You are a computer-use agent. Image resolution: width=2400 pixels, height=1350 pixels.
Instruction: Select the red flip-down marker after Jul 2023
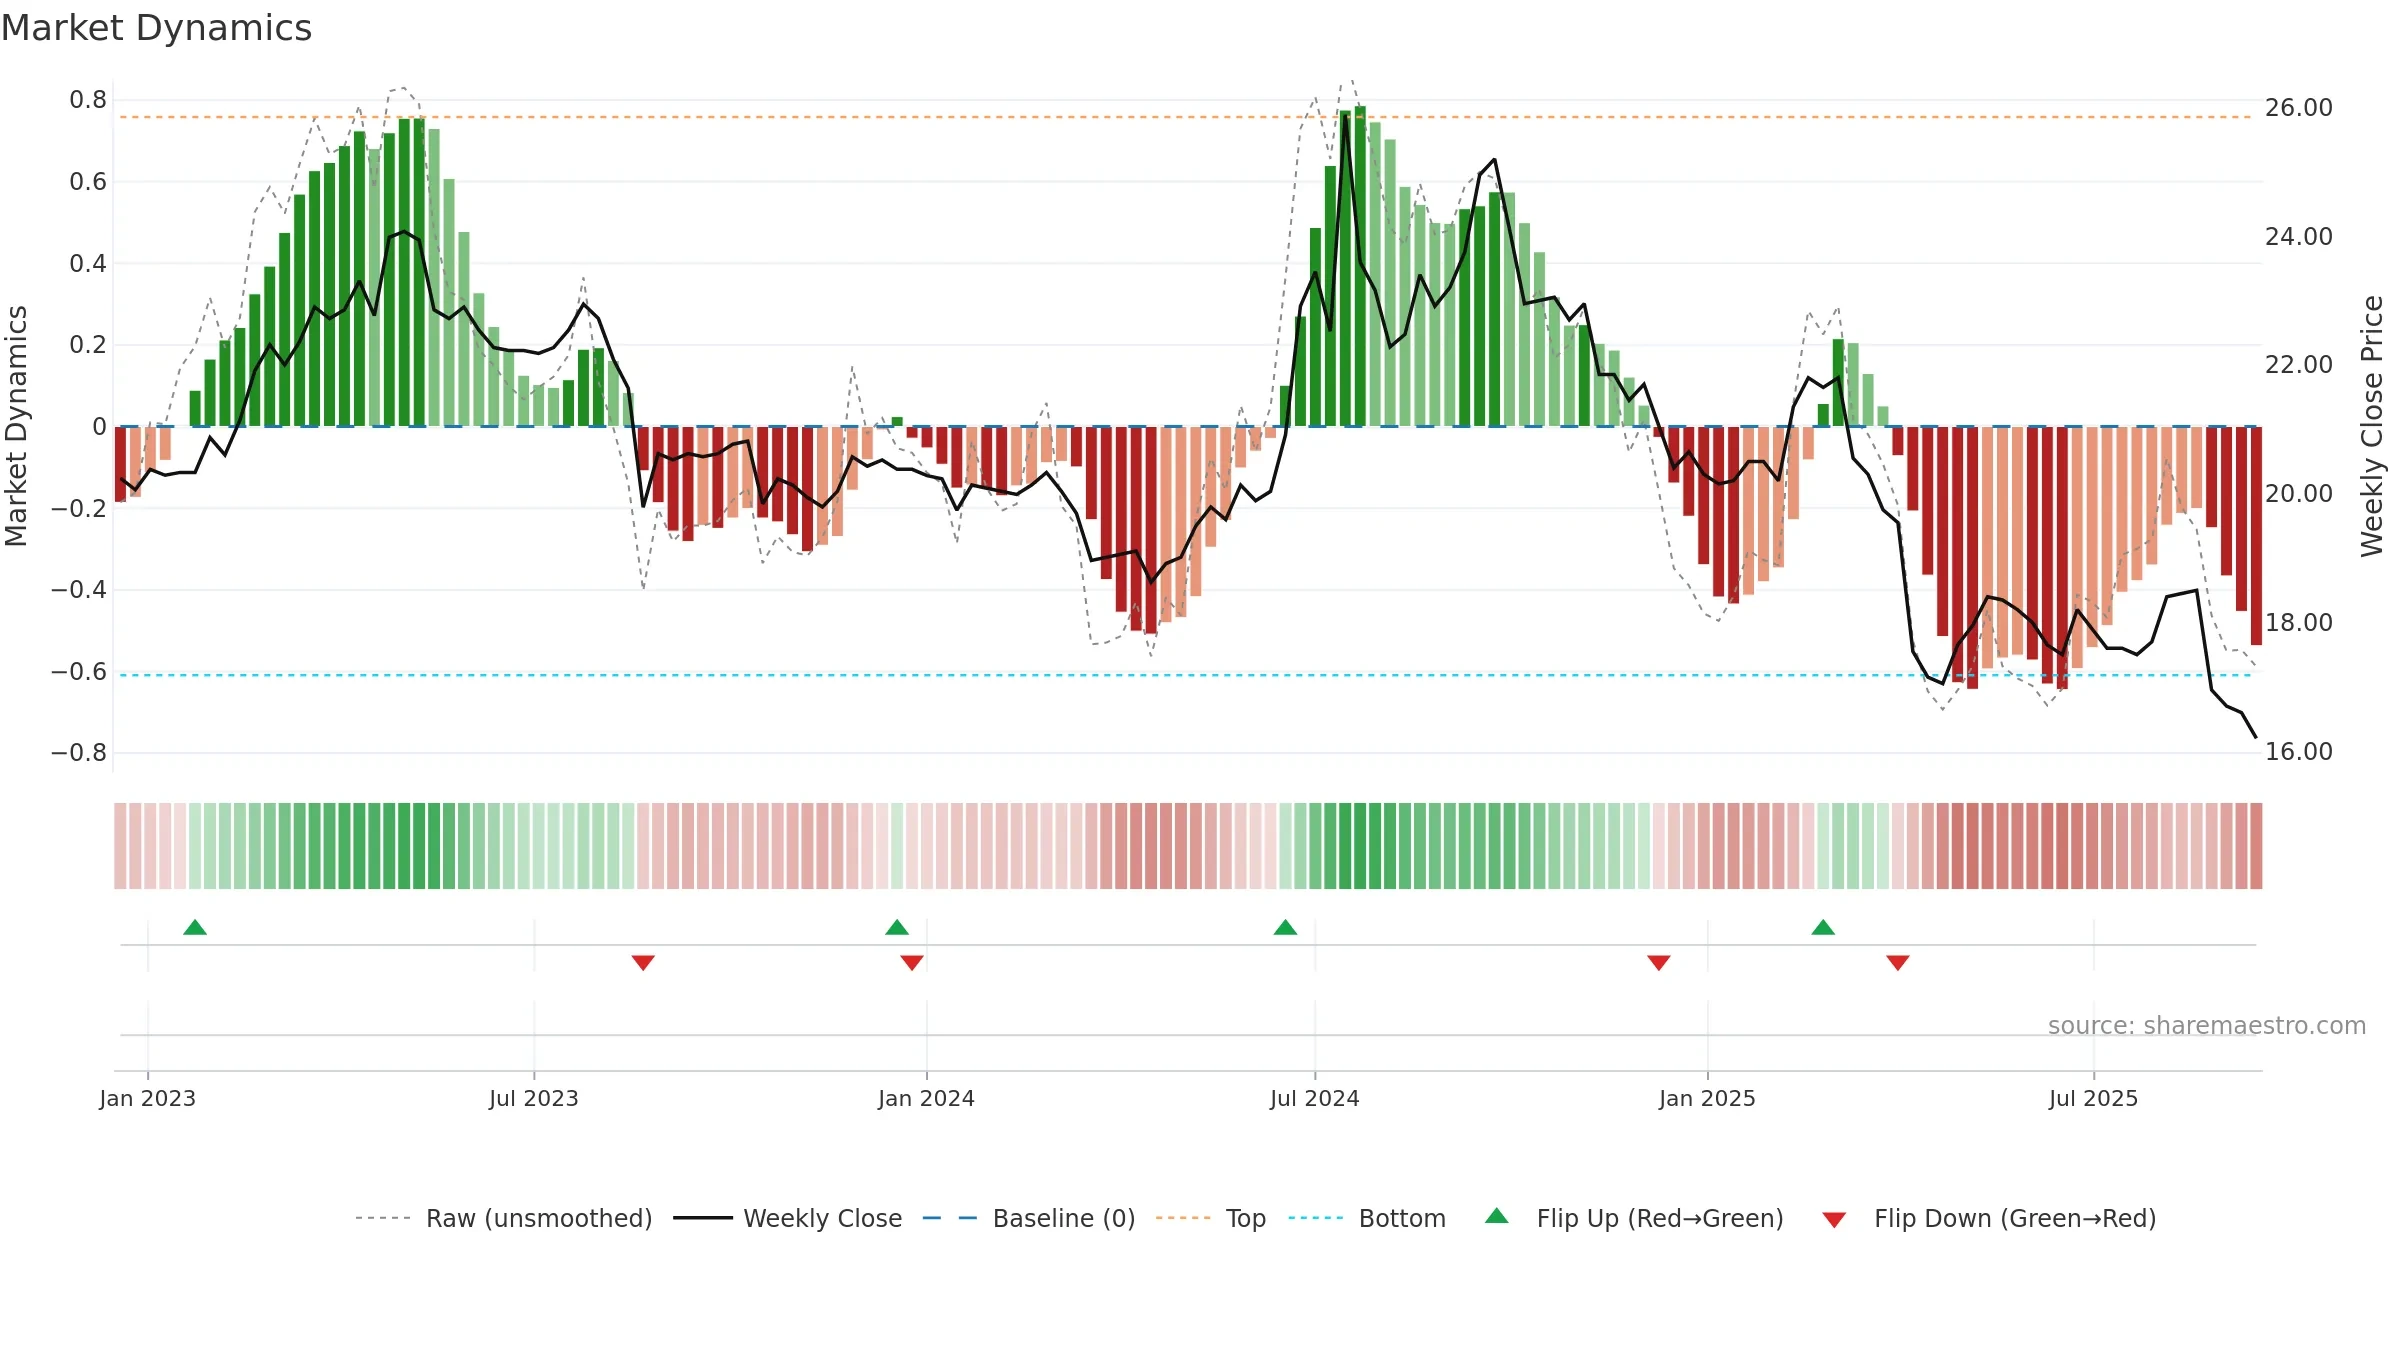point(643,963)
